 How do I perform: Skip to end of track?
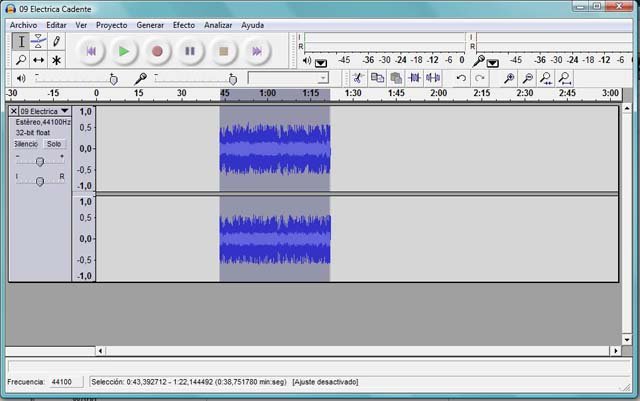coord(257,51)
